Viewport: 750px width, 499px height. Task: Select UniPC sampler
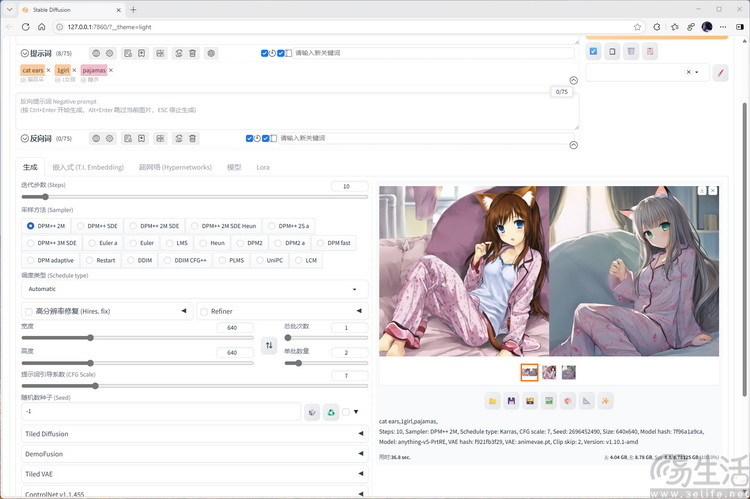tap(269, 260)
